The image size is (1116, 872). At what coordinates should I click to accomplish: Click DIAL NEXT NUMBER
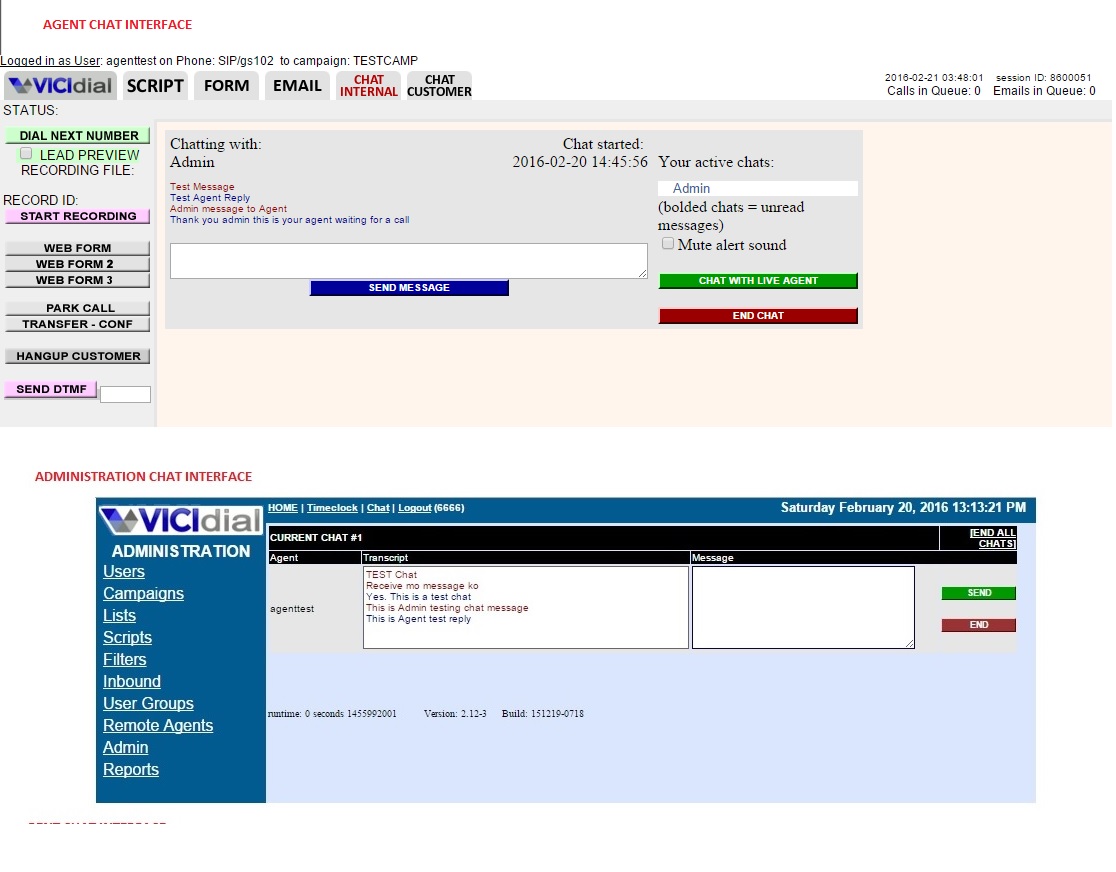(x=77, y=135)
